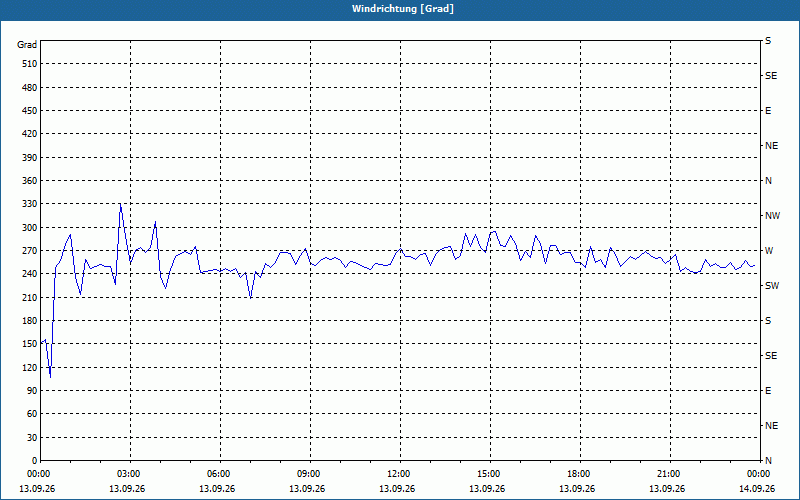Image resolution: width=800 pixels, height=500 pixels.
Task: Click the 0 y-axis origin label
Action: click(35, 461)
